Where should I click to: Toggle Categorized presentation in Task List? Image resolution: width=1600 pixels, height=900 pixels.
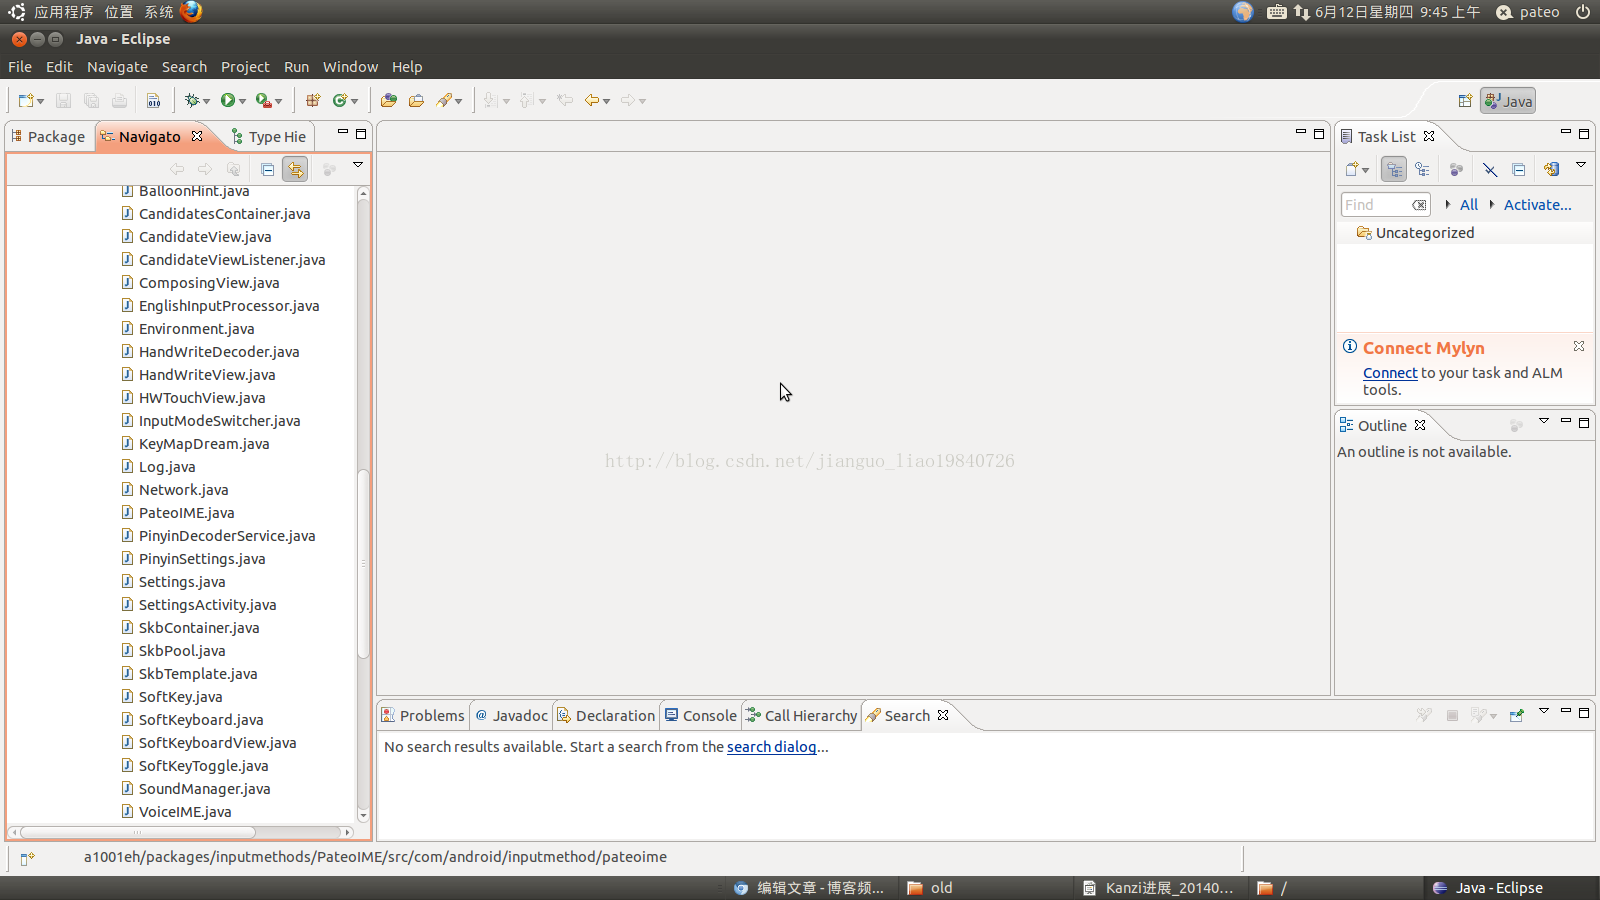click(x=1394, y=169)
